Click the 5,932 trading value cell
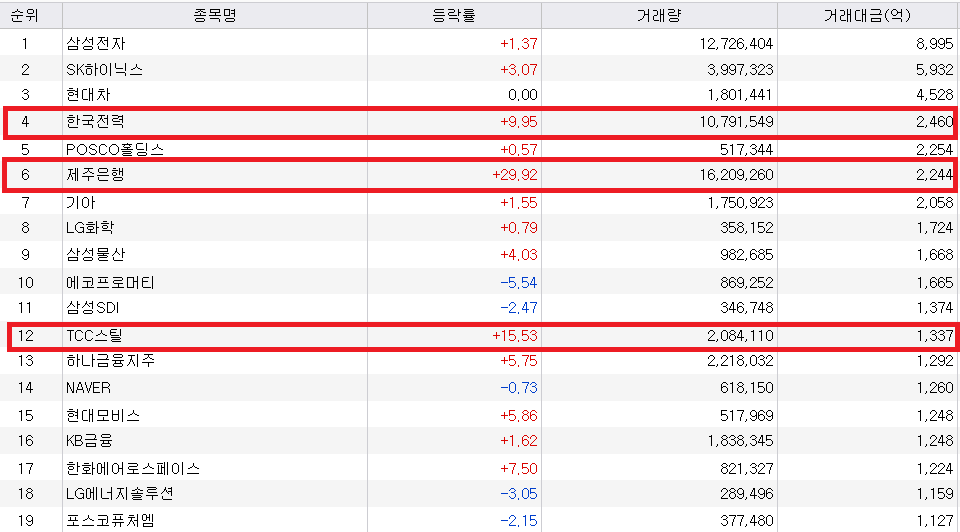 point(935,70)
